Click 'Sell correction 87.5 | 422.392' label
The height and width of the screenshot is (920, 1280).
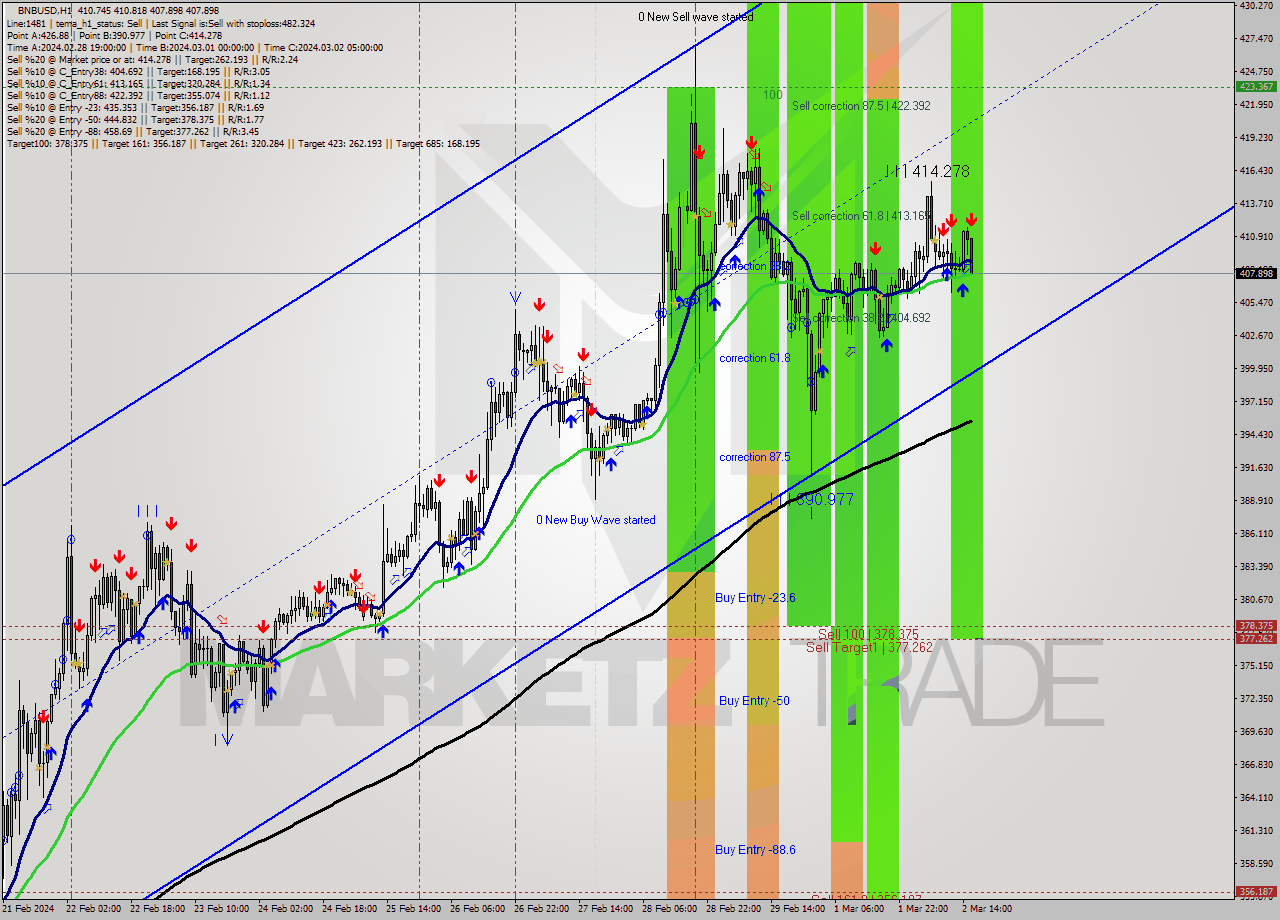[x=861, y=106]
